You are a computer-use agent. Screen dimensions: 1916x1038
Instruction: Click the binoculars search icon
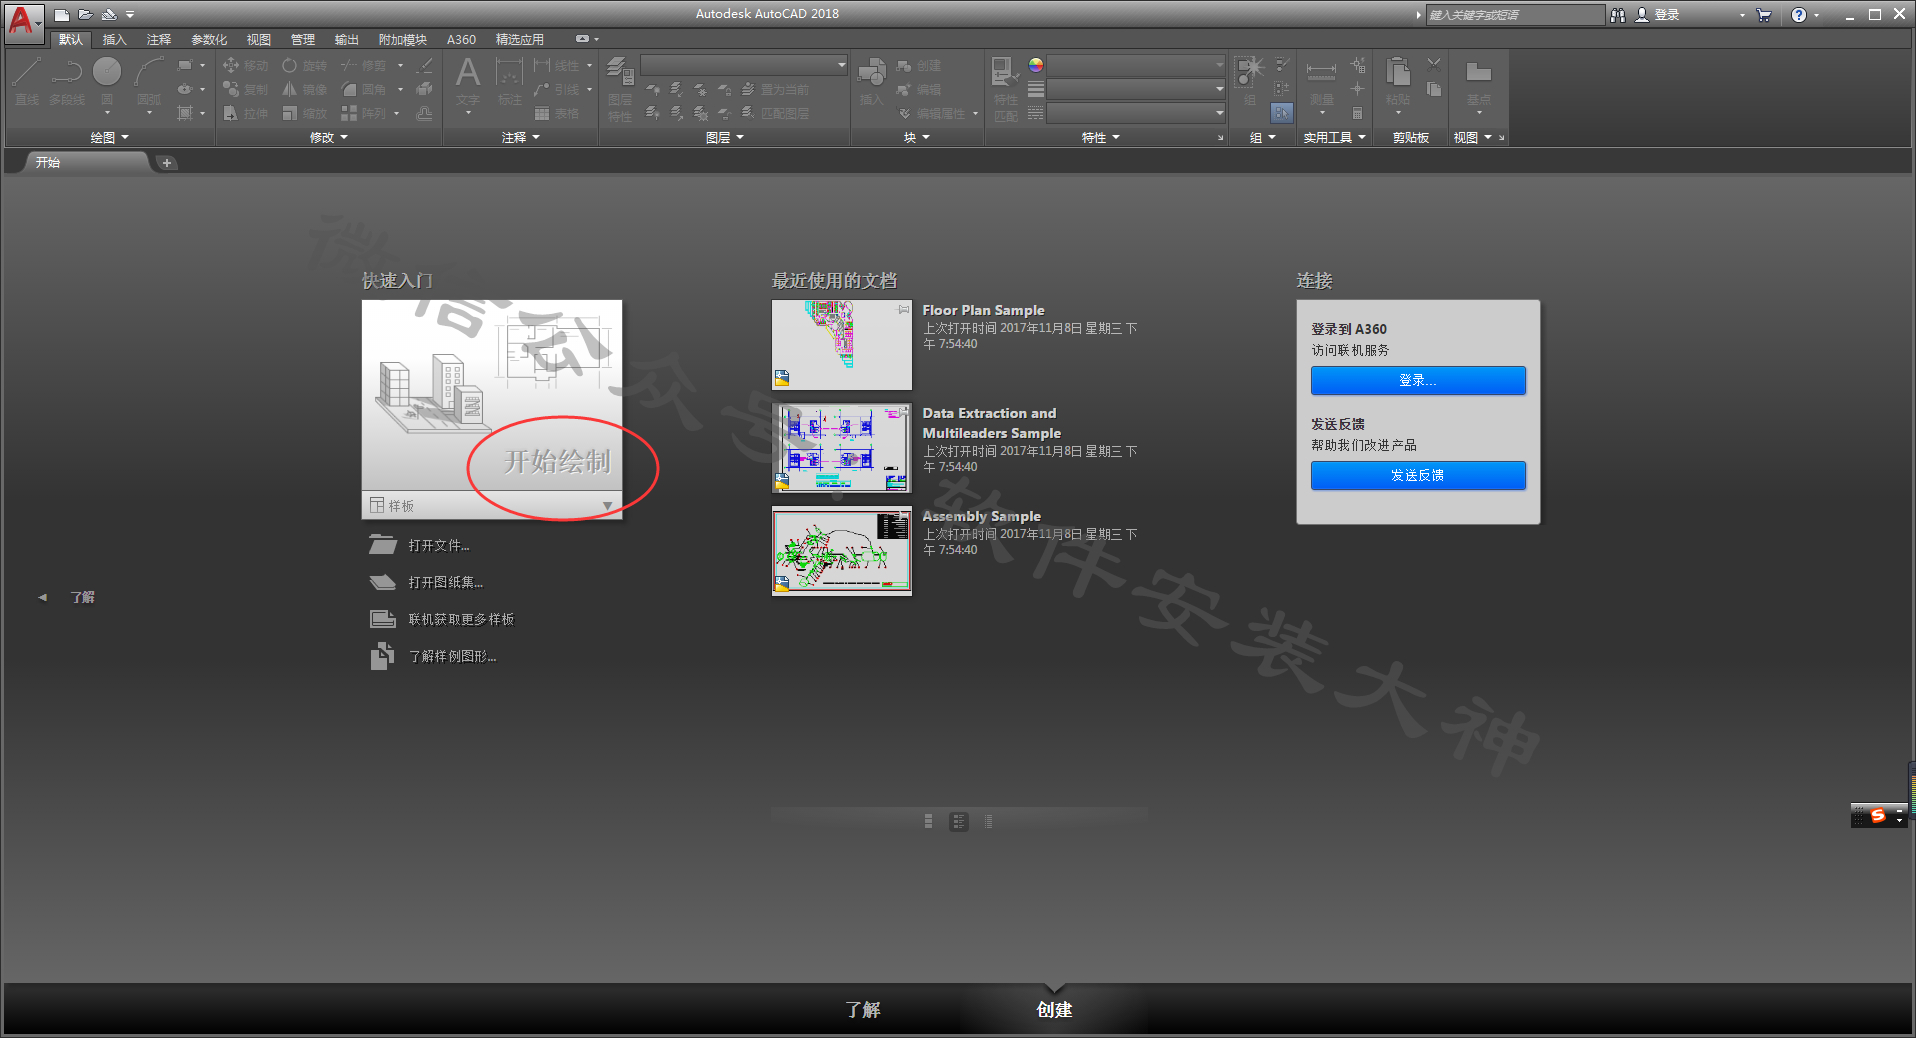coord(1618,15)
